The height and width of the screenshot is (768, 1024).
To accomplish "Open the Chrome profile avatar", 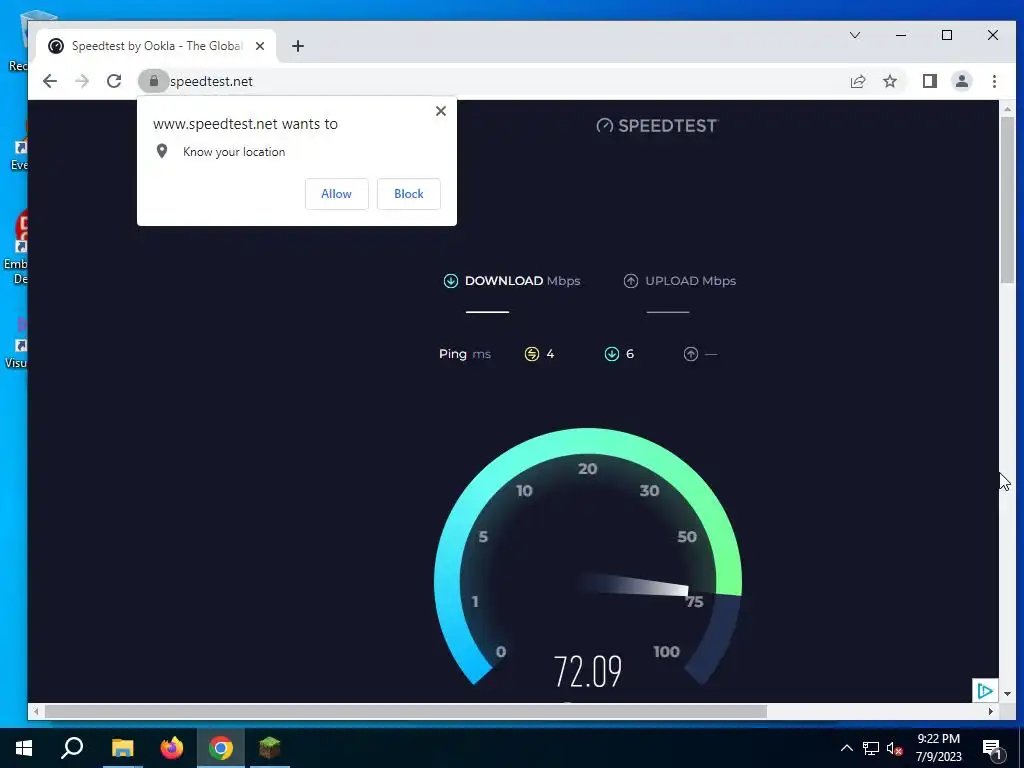I will pos(961,81).
